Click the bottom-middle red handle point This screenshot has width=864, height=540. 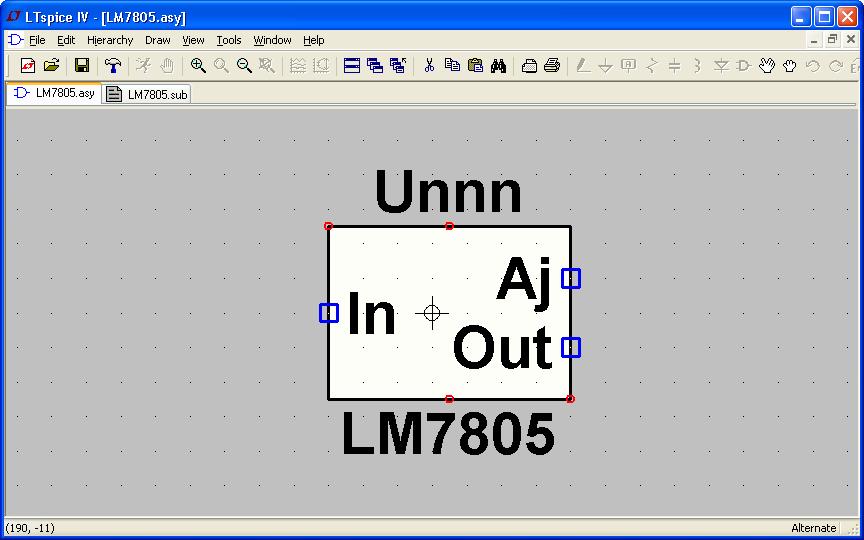tap(449, 398)
